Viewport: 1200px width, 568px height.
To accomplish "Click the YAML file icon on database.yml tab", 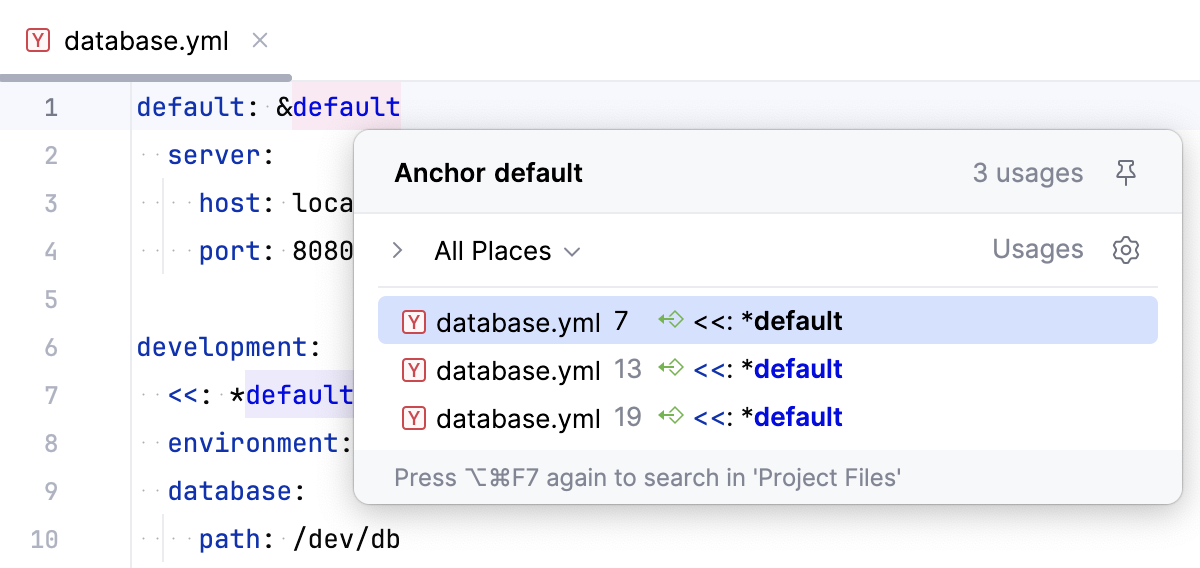I will point(38,41).
